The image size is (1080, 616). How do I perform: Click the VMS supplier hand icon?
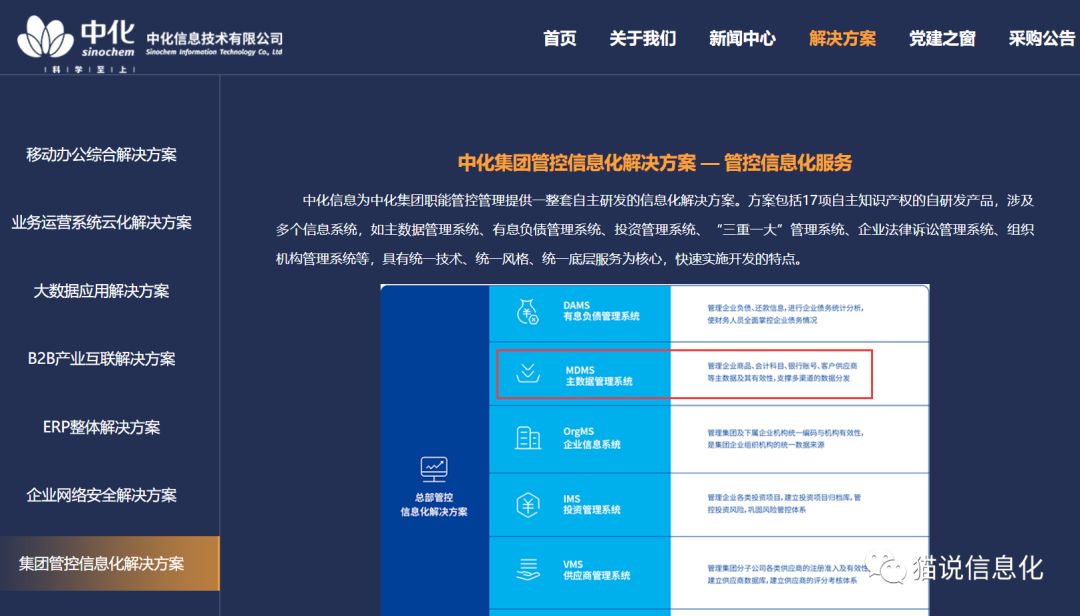click(x=528, y=570)
